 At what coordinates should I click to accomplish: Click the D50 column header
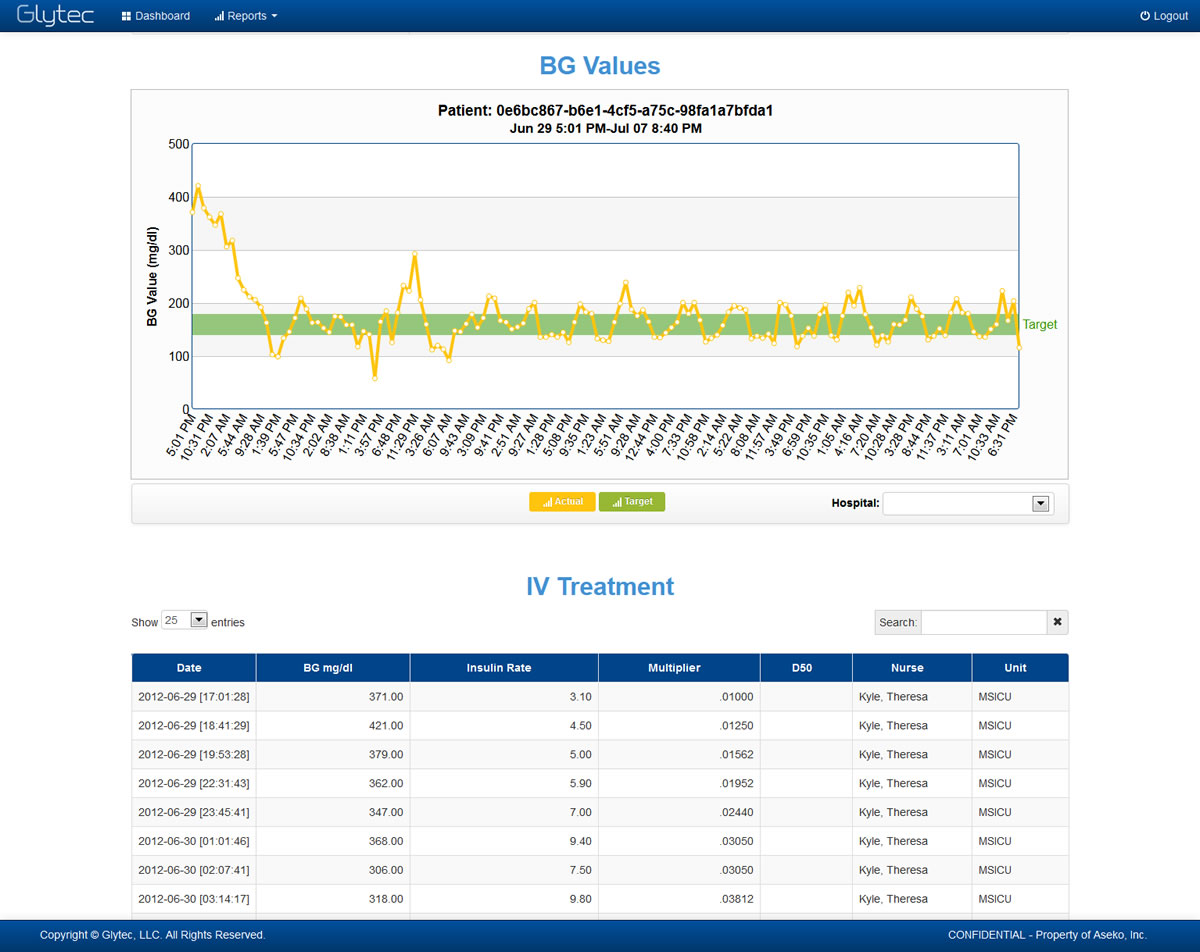click(x=805, y=668)
